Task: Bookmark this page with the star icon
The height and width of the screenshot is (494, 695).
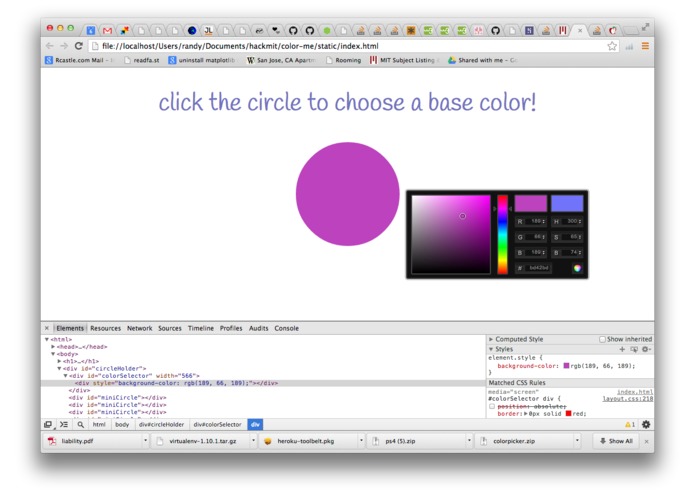Action: (x=612, y=46)
